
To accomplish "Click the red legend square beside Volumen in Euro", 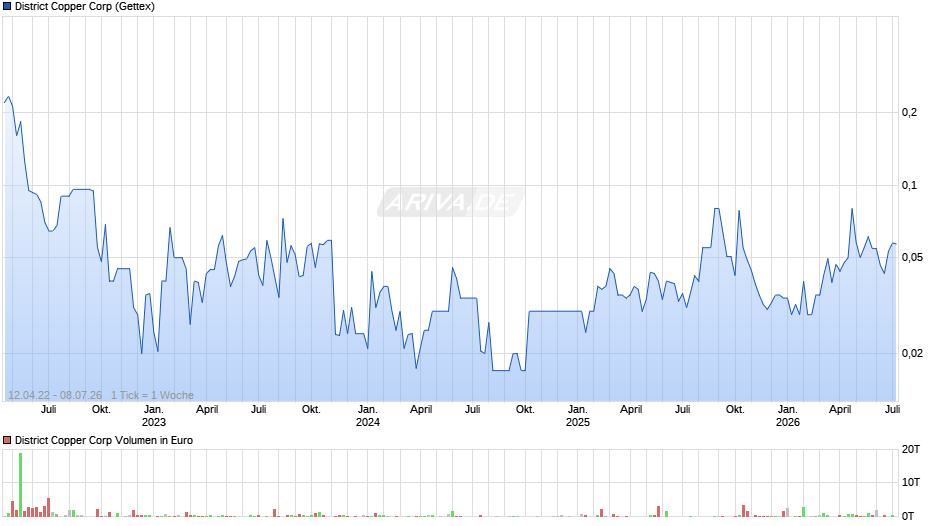I will coord(7,440).
